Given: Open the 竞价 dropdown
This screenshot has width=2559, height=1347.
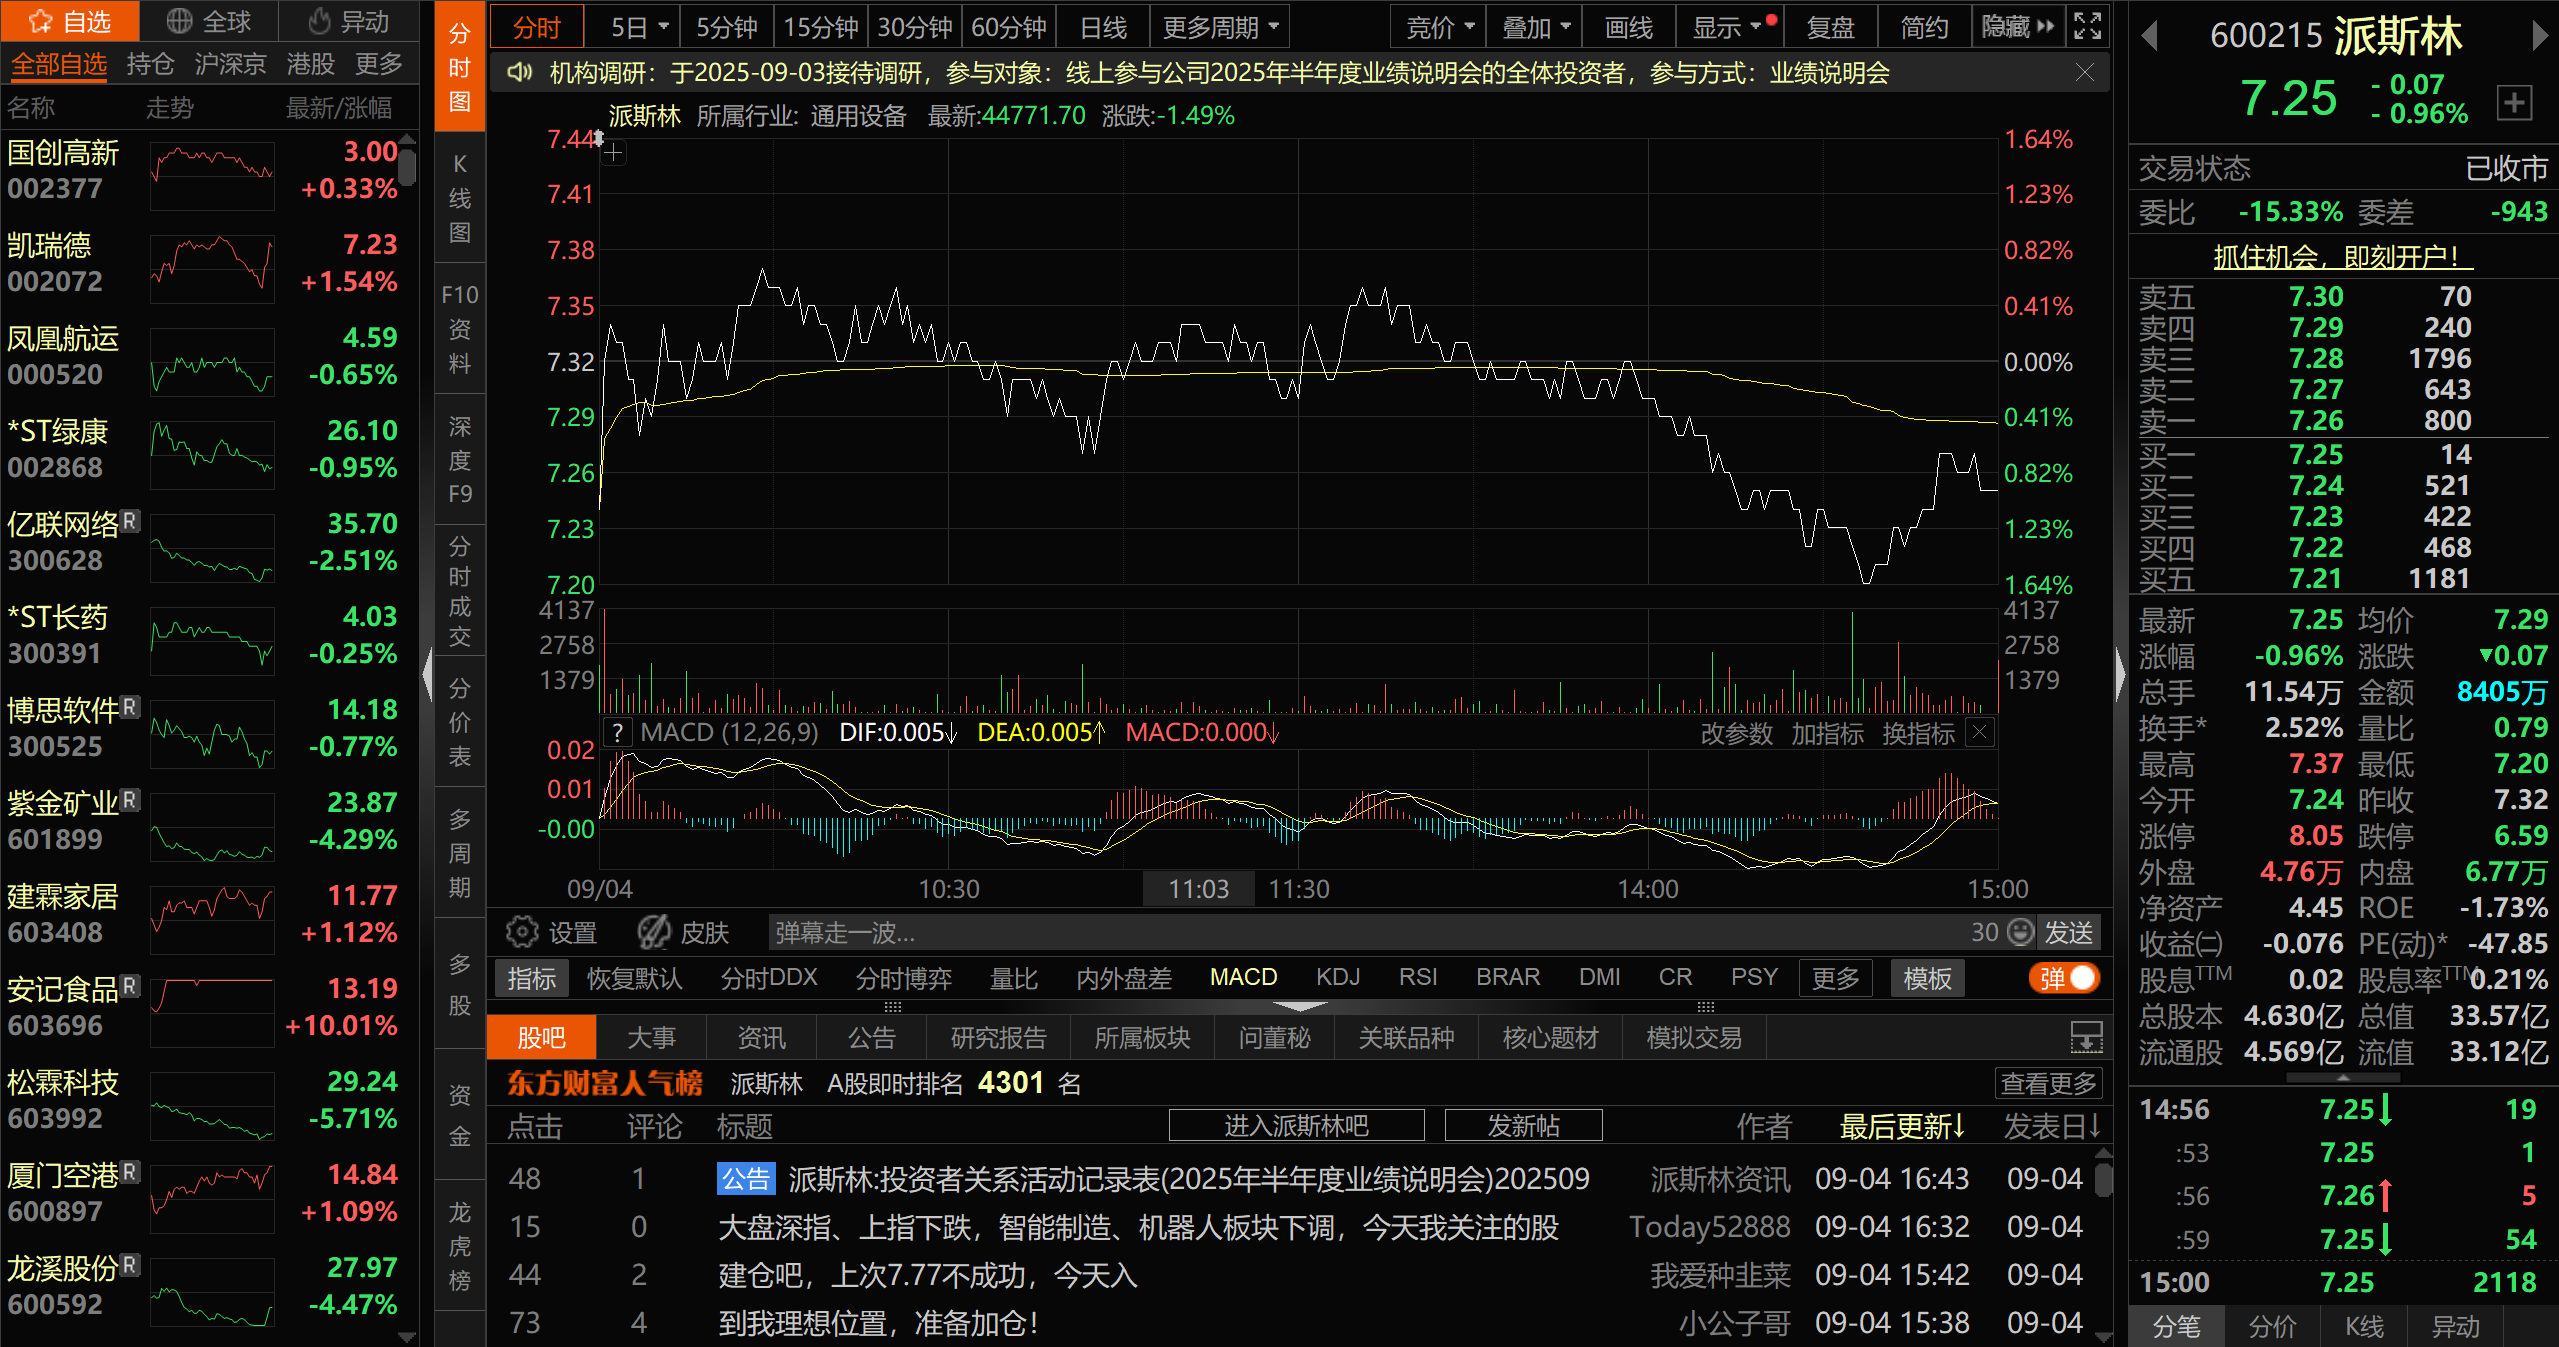Looking at the screenshot, I should tap(1439, 27).
